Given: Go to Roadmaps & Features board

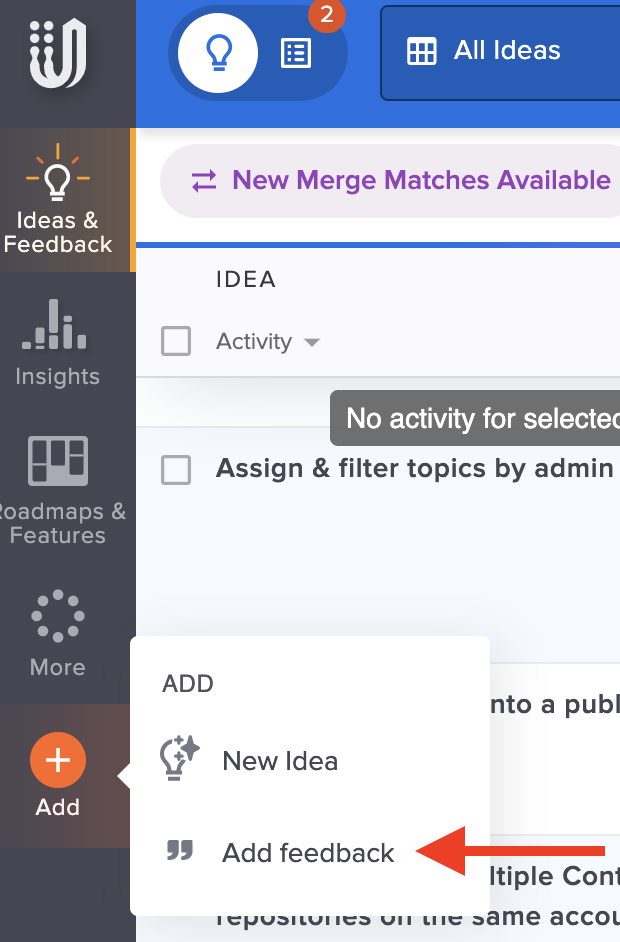Looking at the screenshot, I should coord(58,490).
